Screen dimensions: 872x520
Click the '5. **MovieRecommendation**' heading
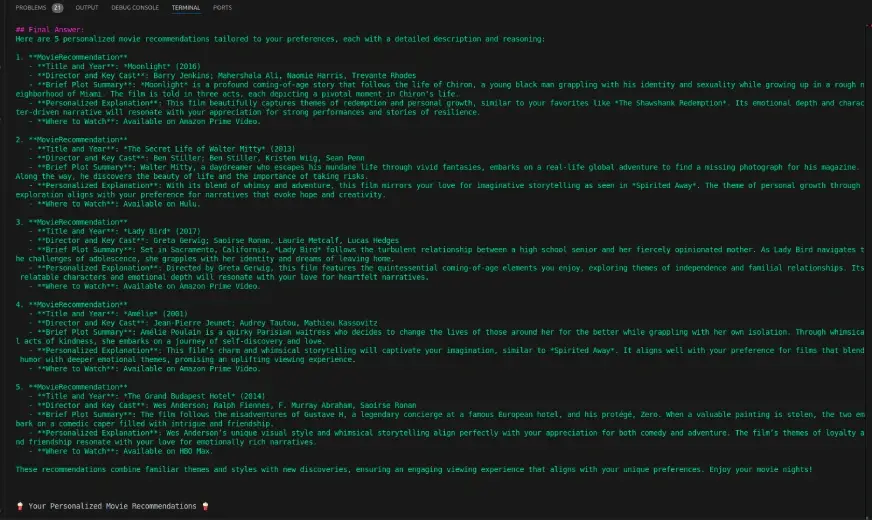71,387
